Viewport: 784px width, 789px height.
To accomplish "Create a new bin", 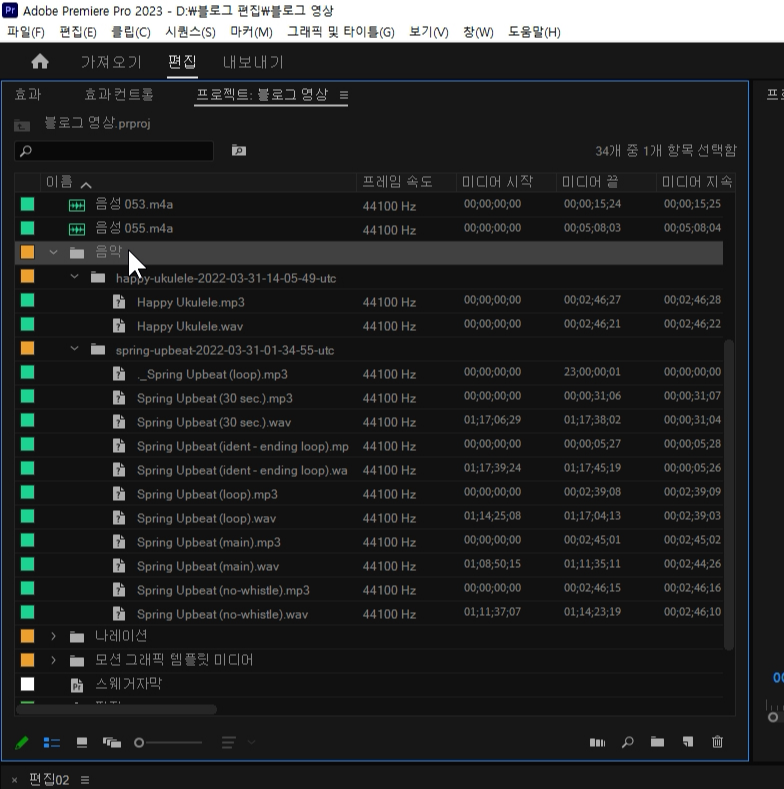I will pyautogui.click(x=657, y=742).
